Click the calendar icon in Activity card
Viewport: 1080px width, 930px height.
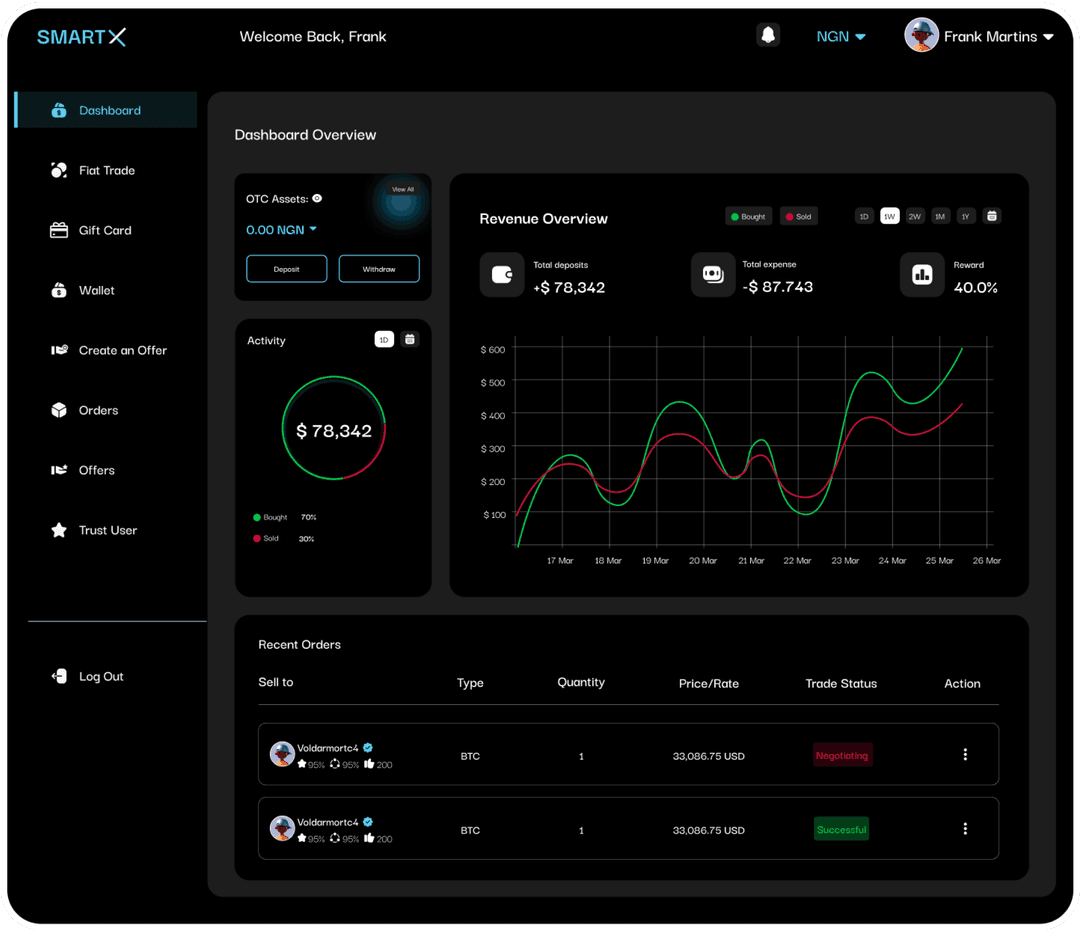409,340
